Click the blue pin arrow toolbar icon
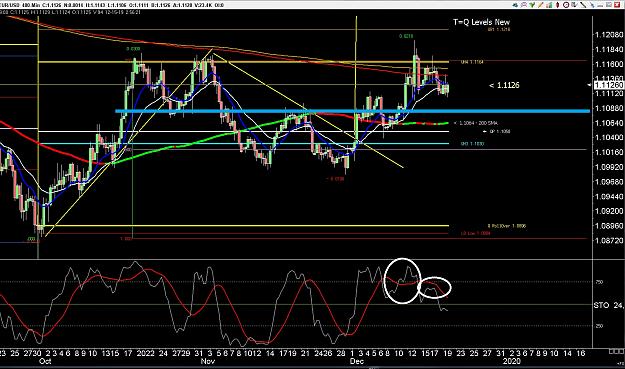This screenshot has width=625, height=369. click(592, 5)
